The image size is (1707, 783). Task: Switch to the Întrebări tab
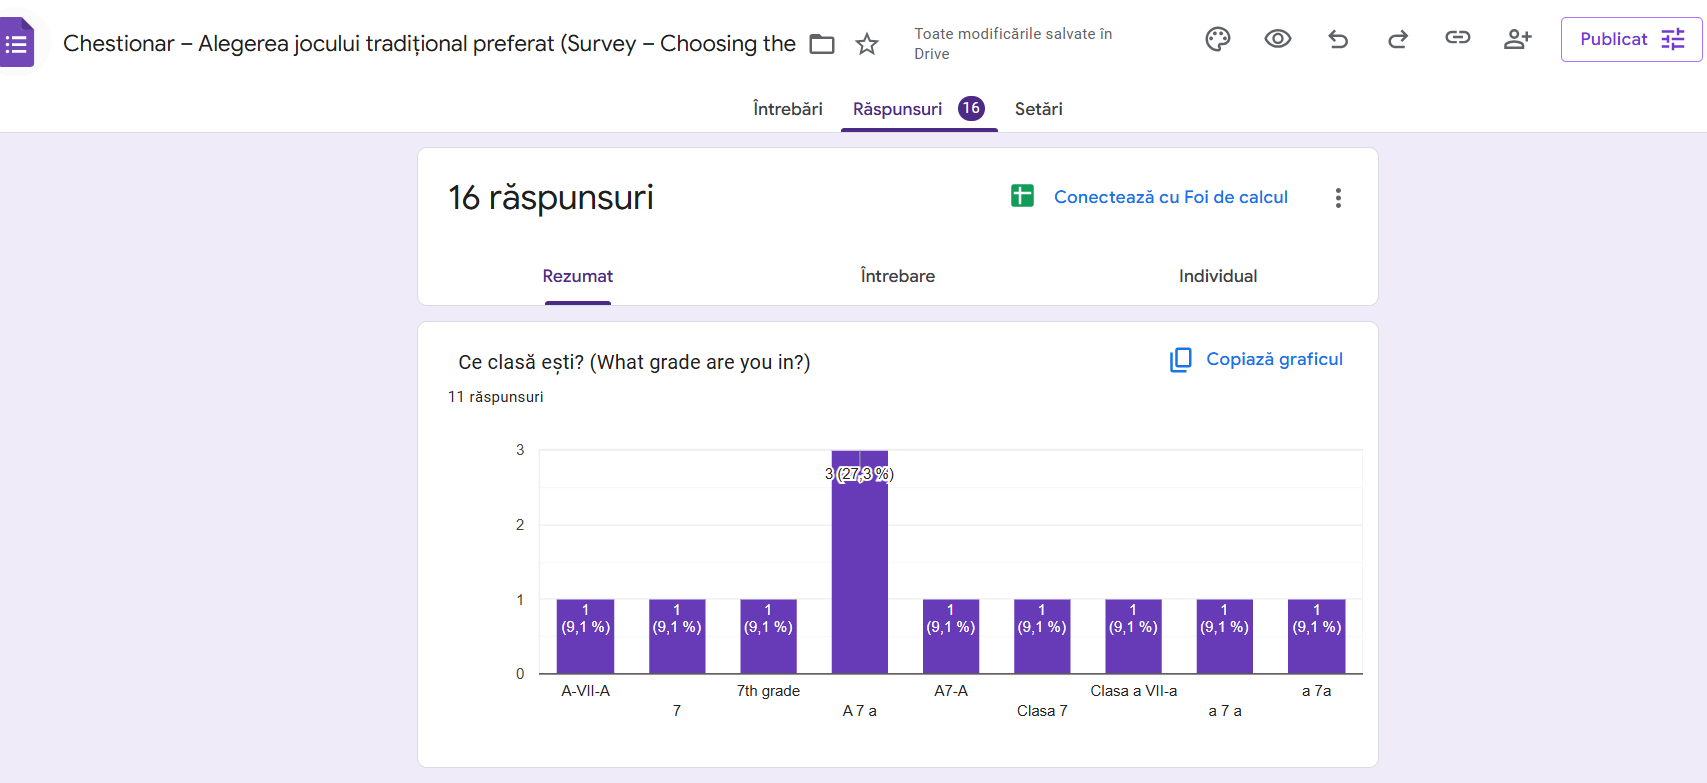point(787,109)
